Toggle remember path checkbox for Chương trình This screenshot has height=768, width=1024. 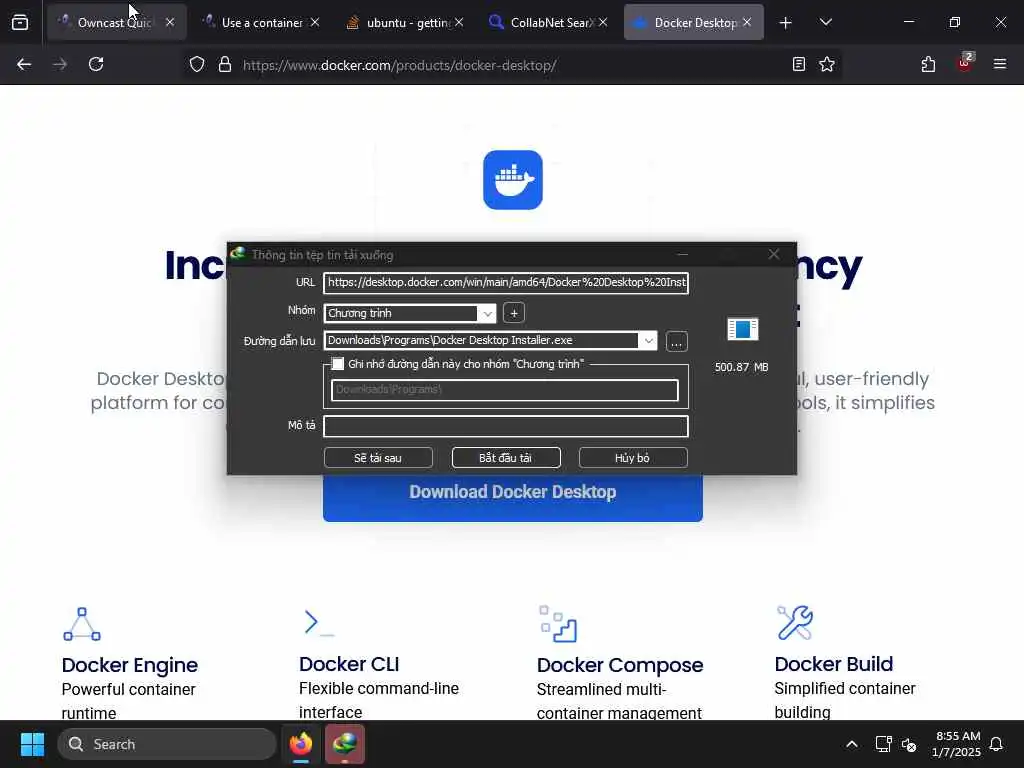point(338,364)
